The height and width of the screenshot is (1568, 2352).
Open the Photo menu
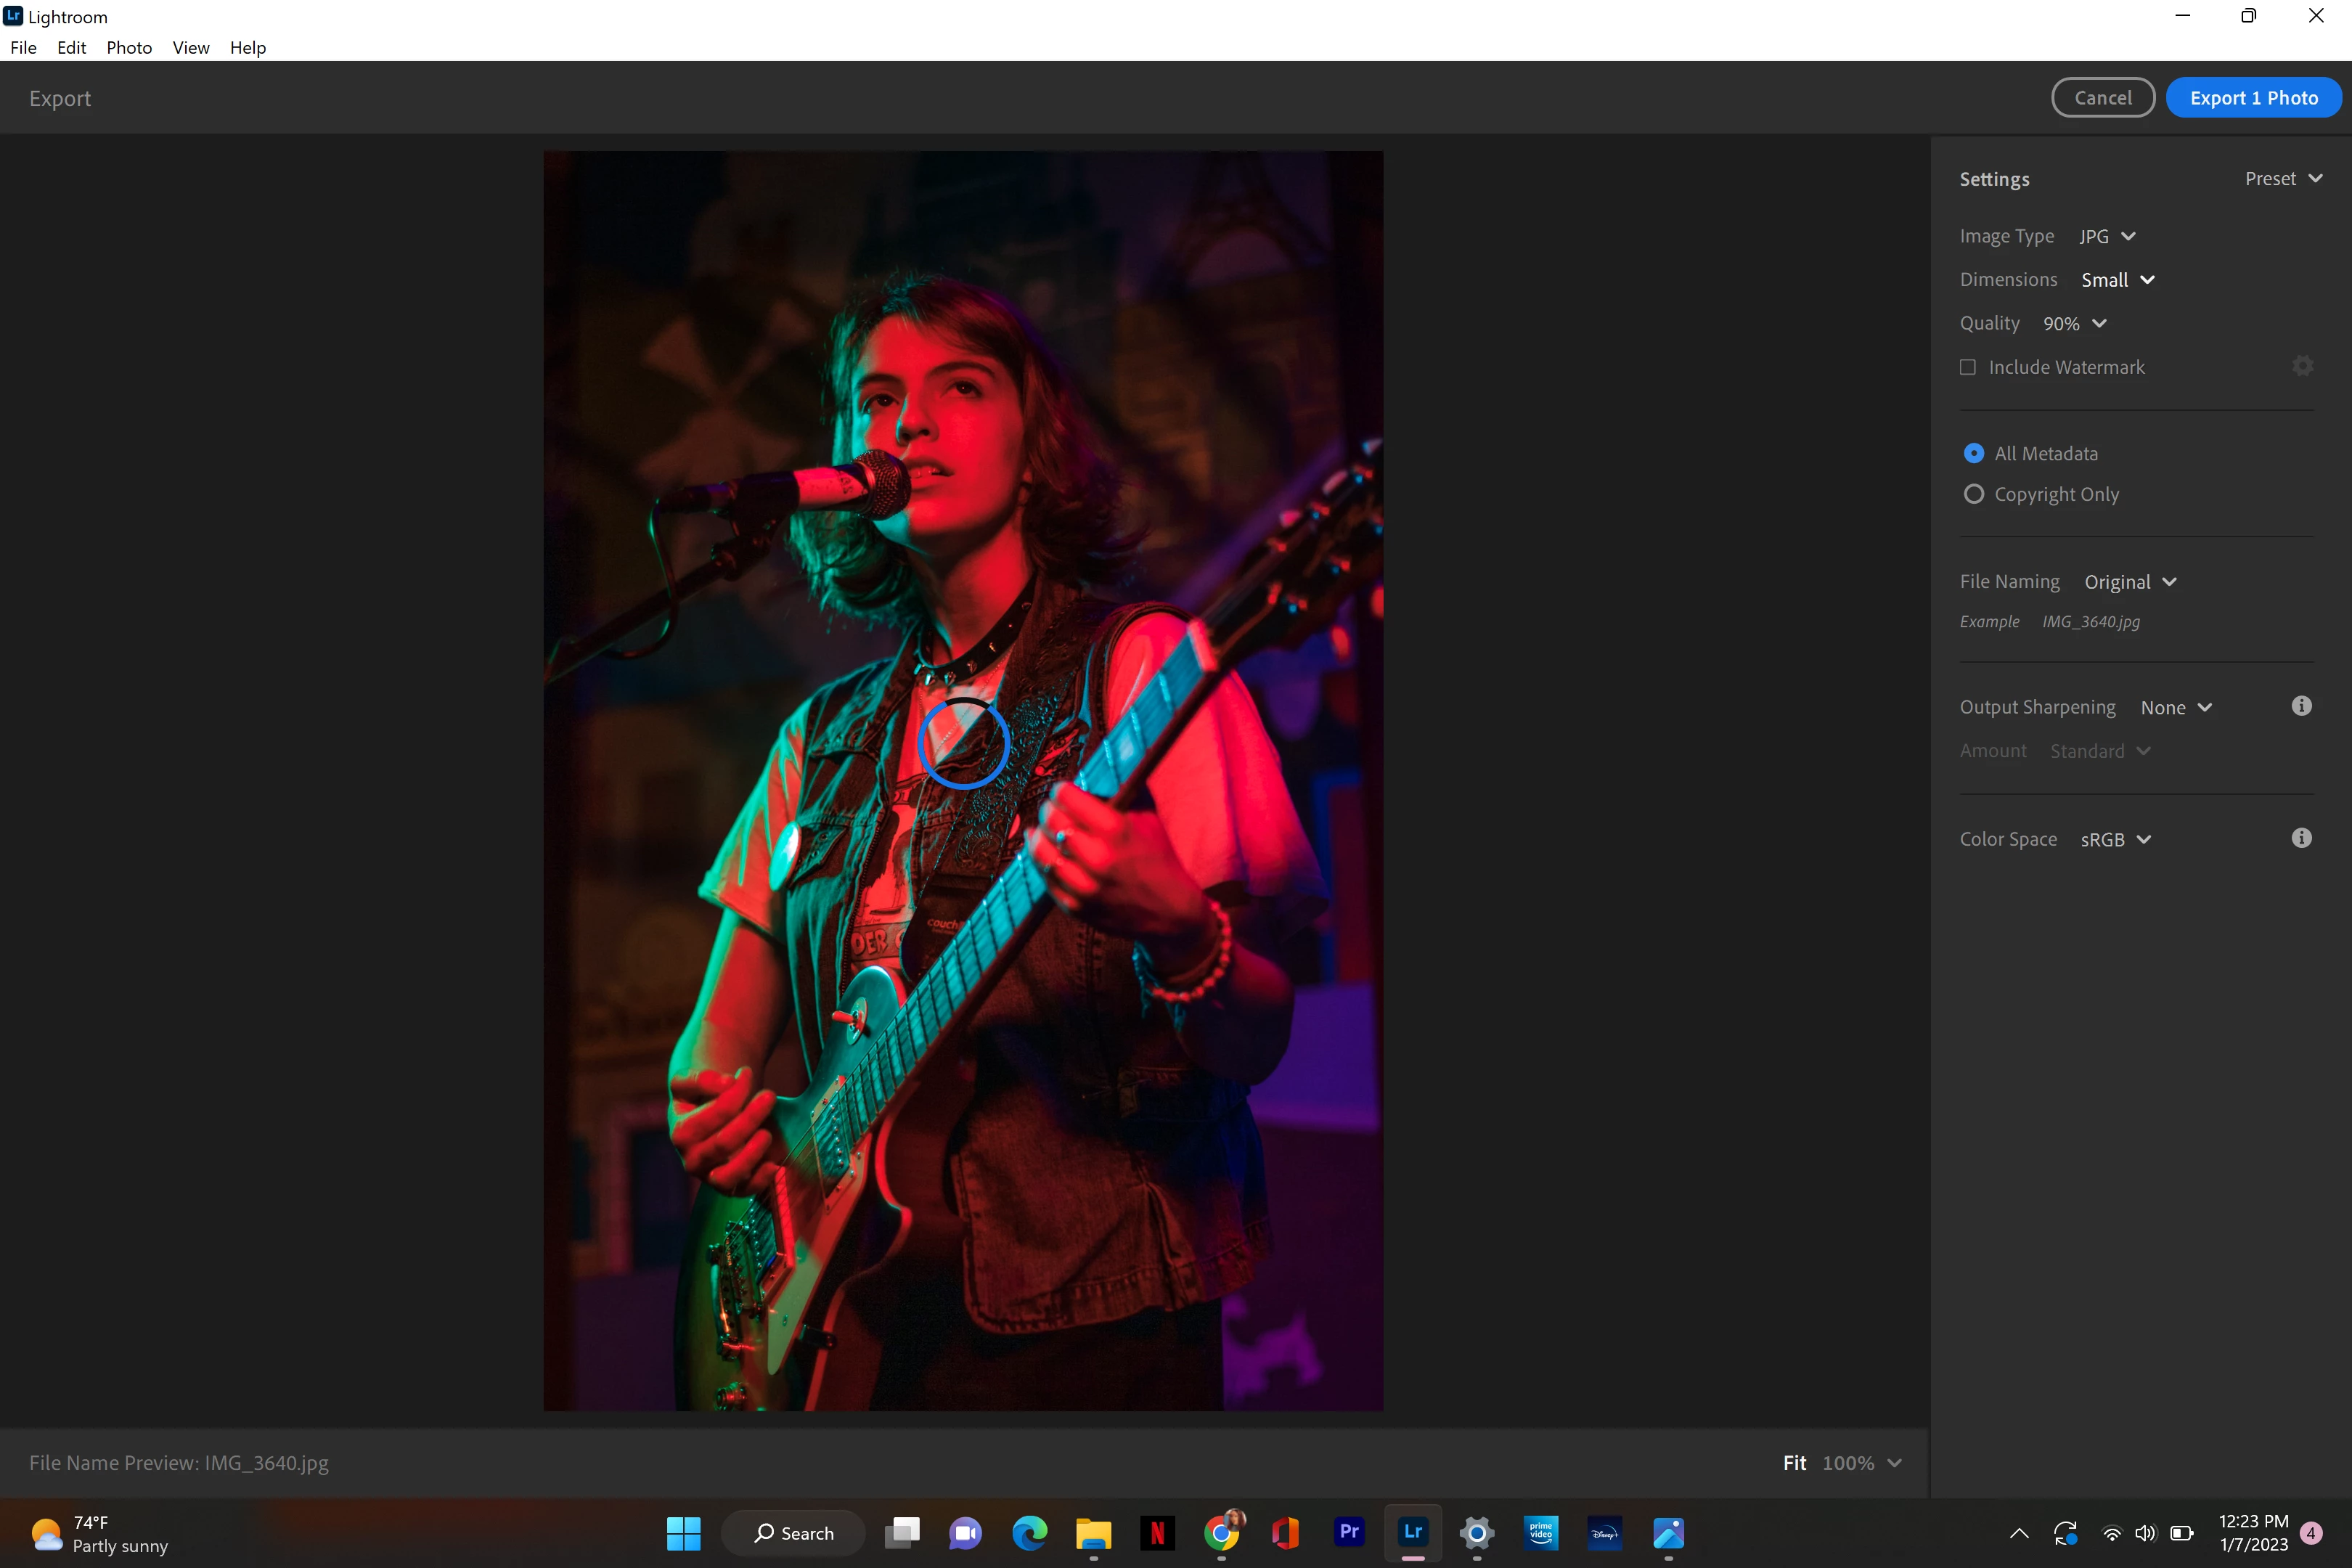[x=129, y=47]
